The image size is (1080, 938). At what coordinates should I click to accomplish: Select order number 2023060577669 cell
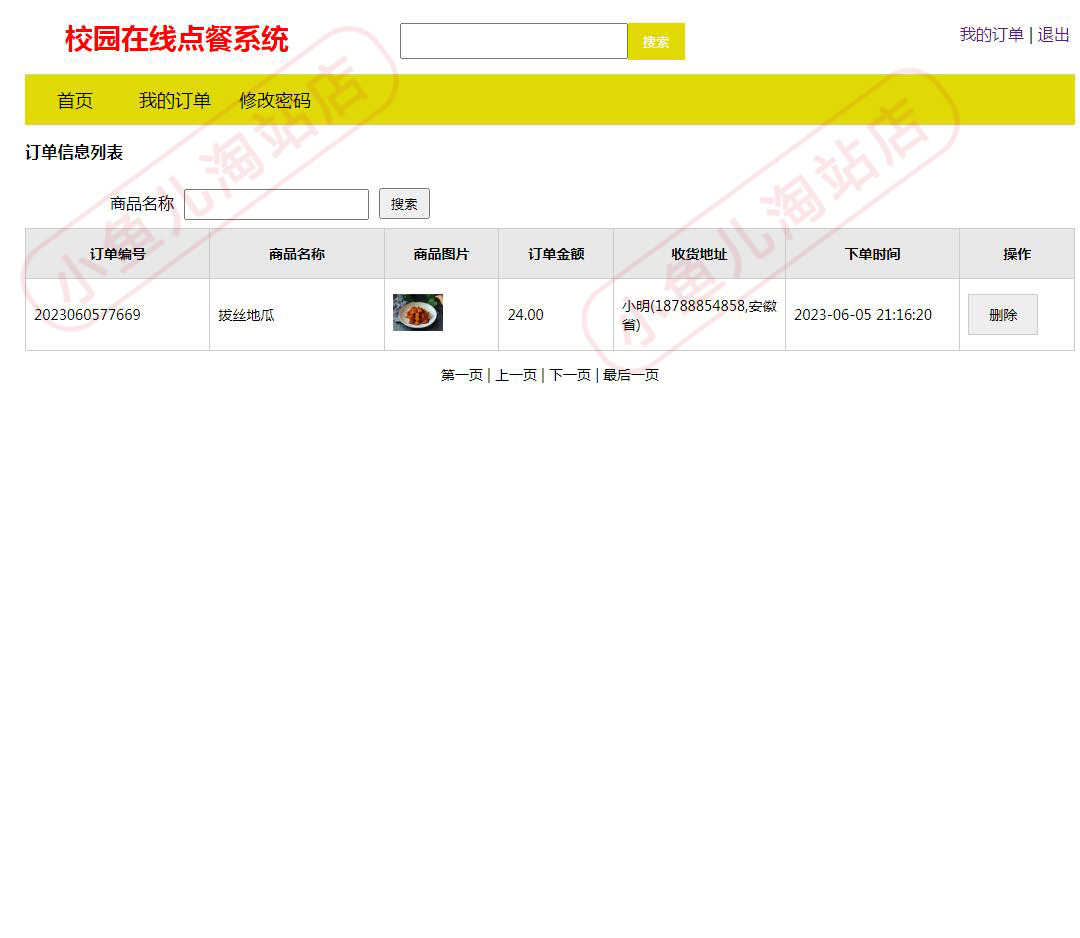118,315
